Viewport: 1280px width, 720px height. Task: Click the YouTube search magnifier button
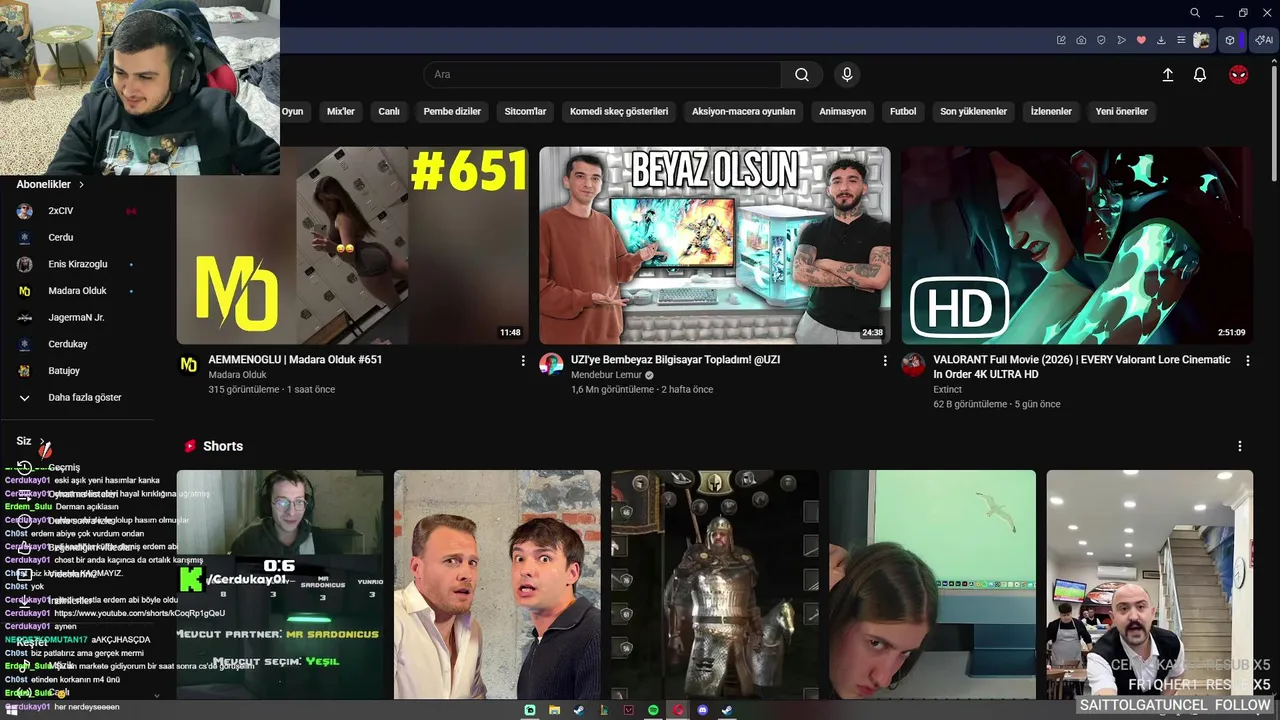[x=802, y=75]
